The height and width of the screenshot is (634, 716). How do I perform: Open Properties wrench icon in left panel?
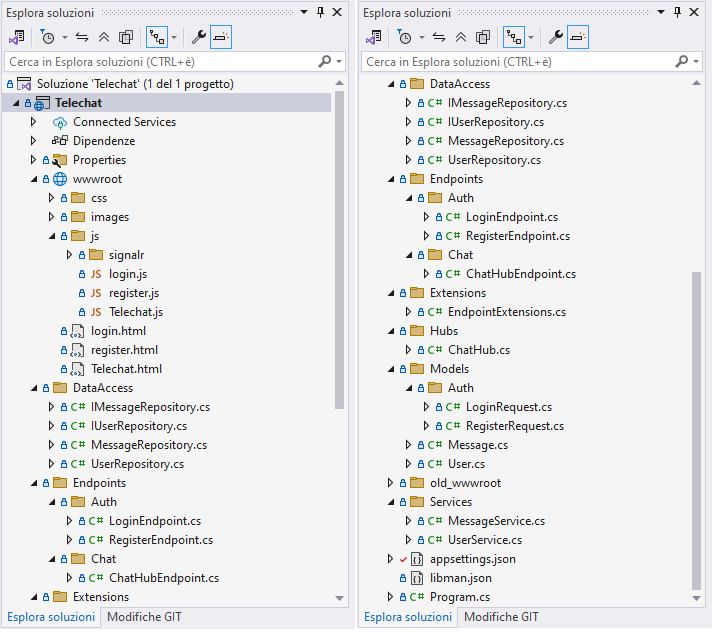click(x=198, y=37)
